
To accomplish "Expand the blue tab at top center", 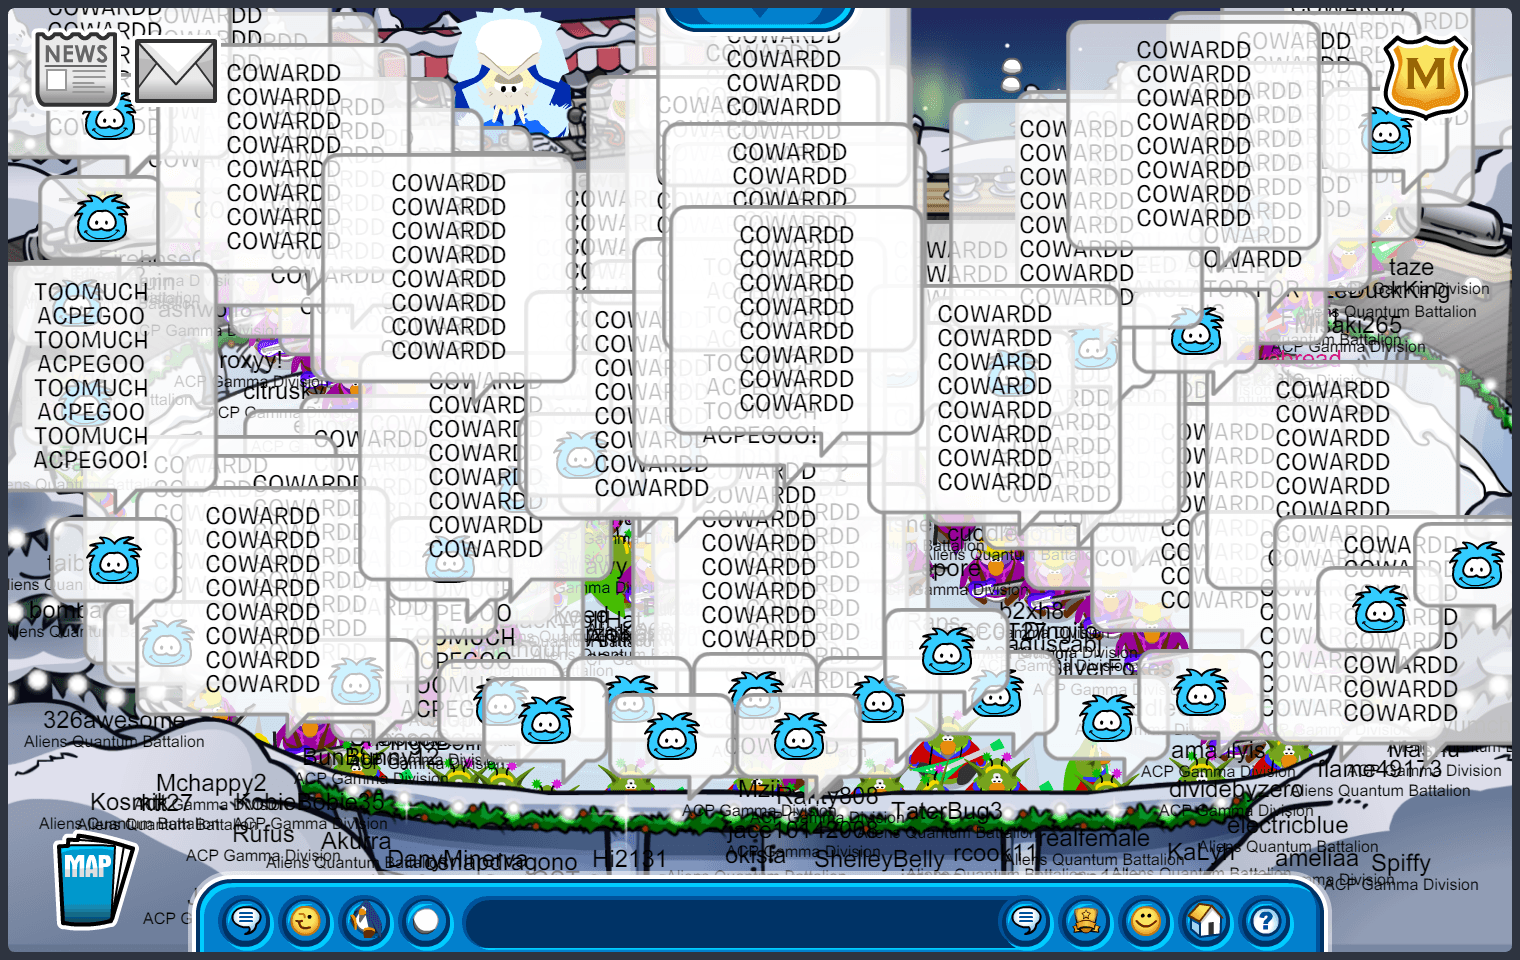I will (759, 18).
